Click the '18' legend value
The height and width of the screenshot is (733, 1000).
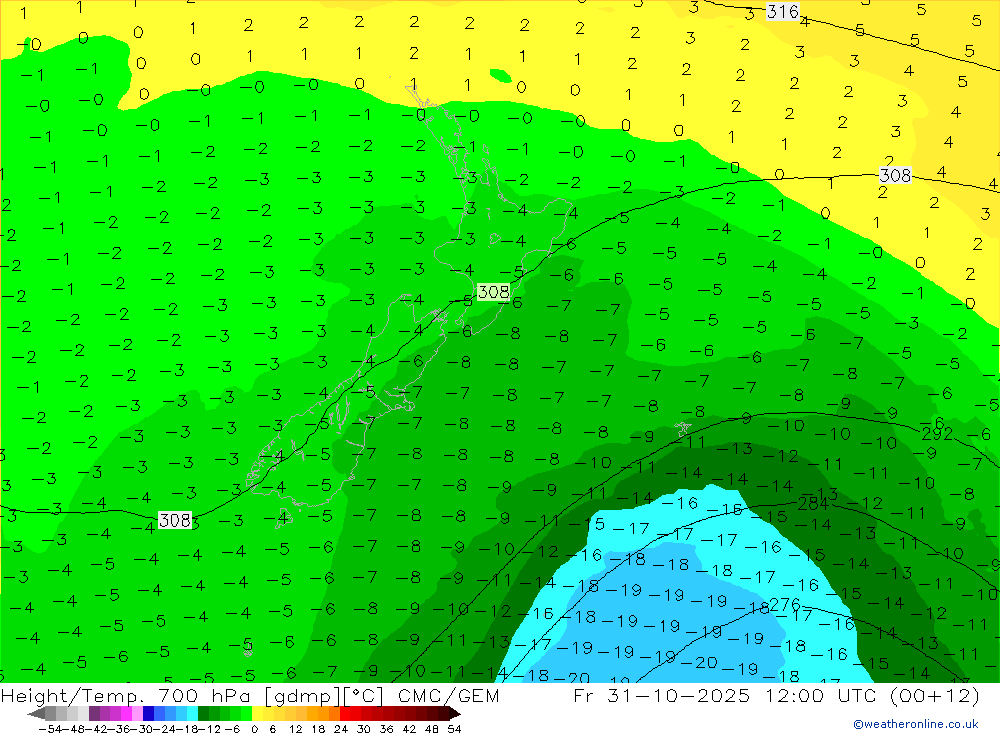coord(318,729)
